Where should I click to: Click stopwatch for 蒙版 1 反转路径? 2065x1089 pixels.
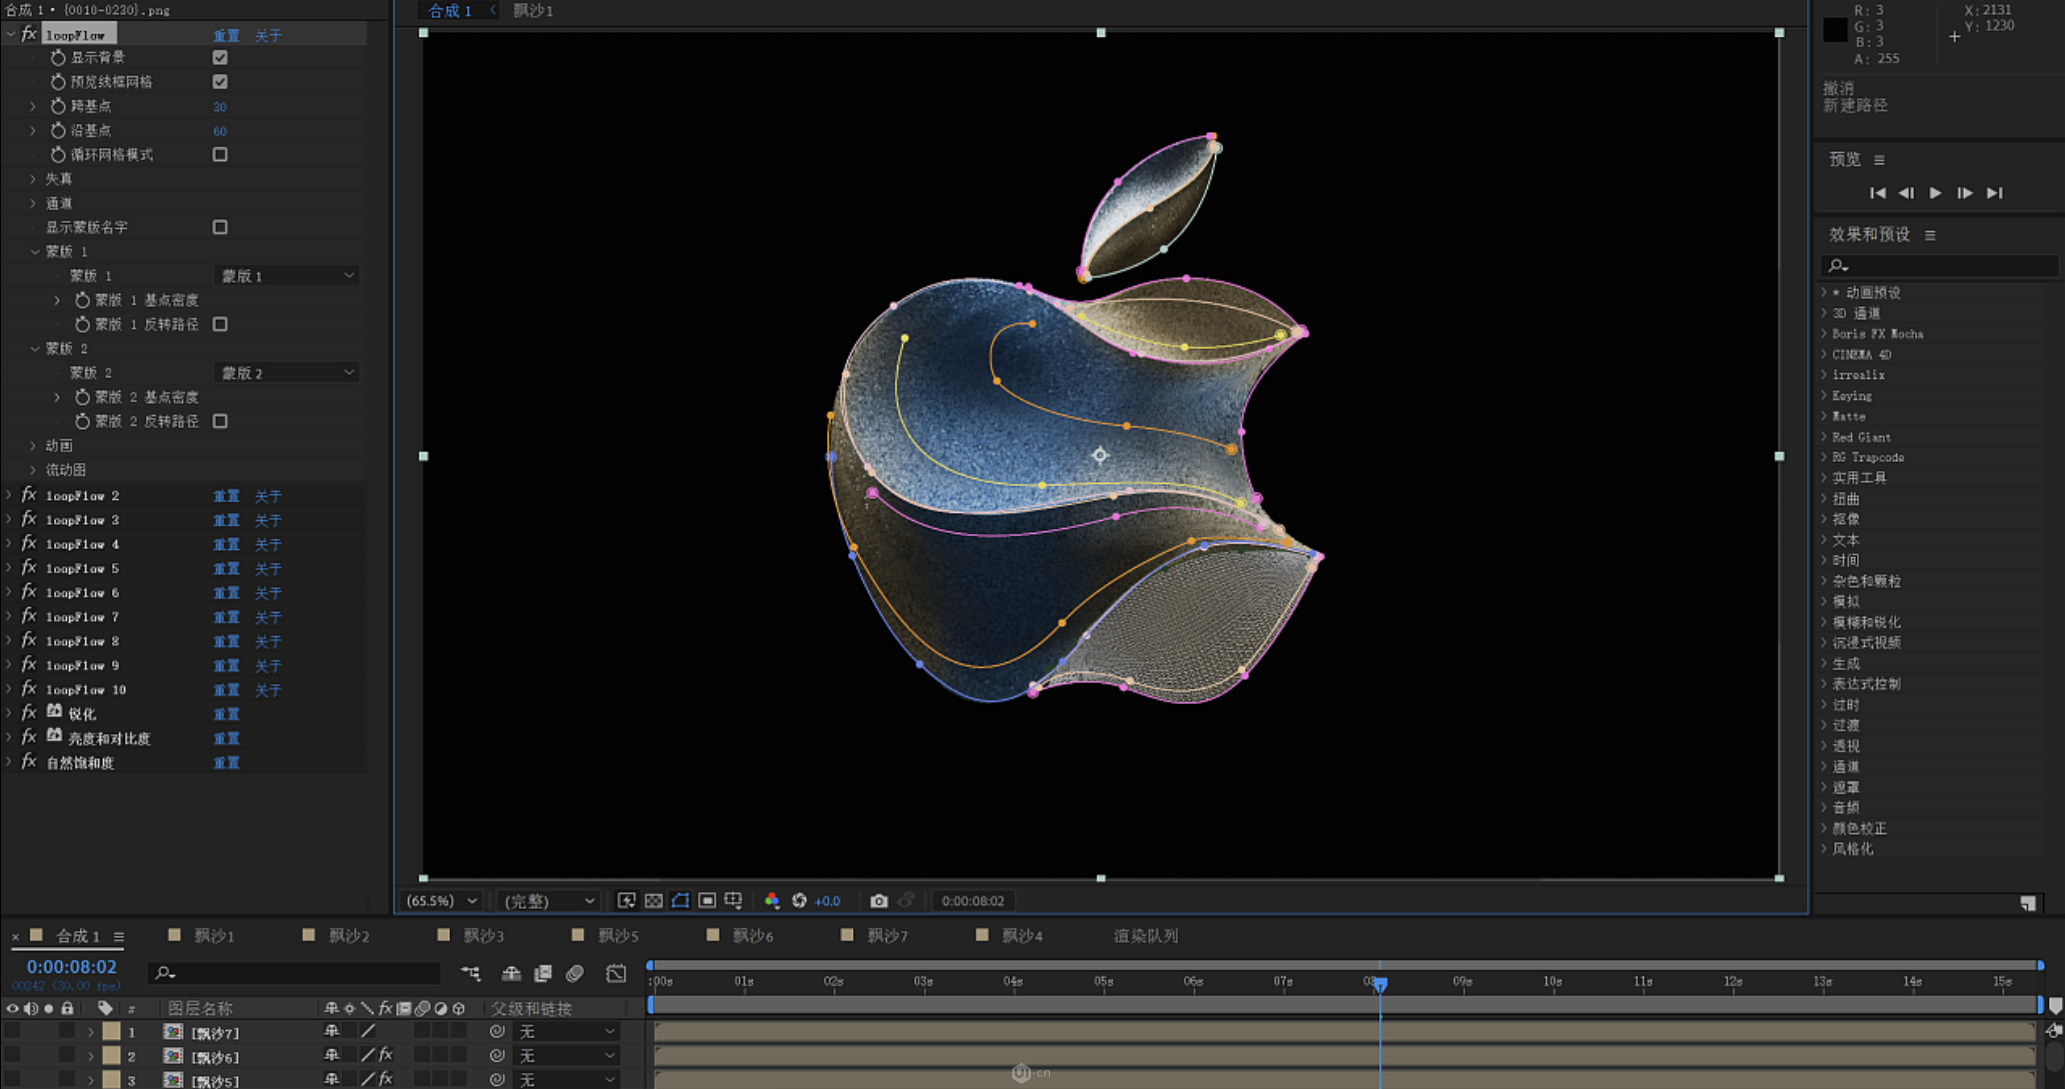83,324
